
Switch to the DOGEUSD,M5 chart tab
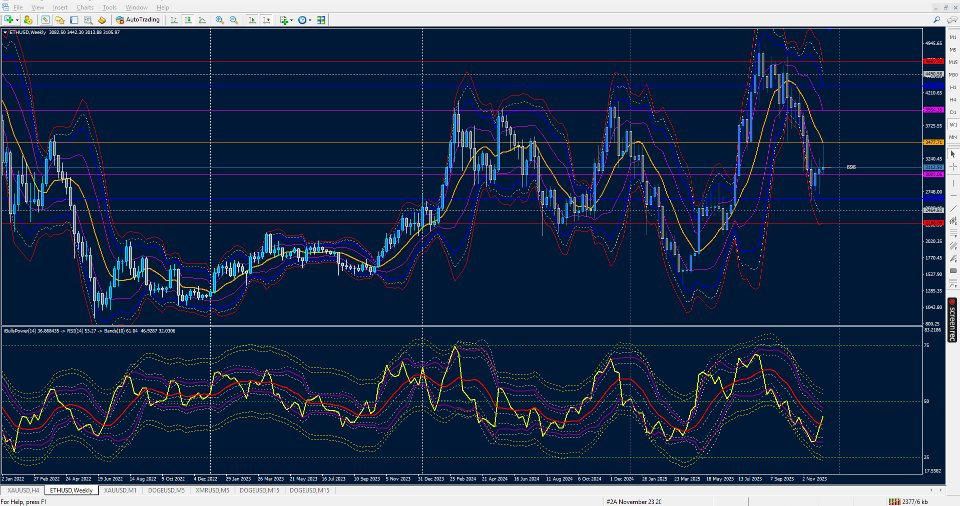click(x=166, y=491)
